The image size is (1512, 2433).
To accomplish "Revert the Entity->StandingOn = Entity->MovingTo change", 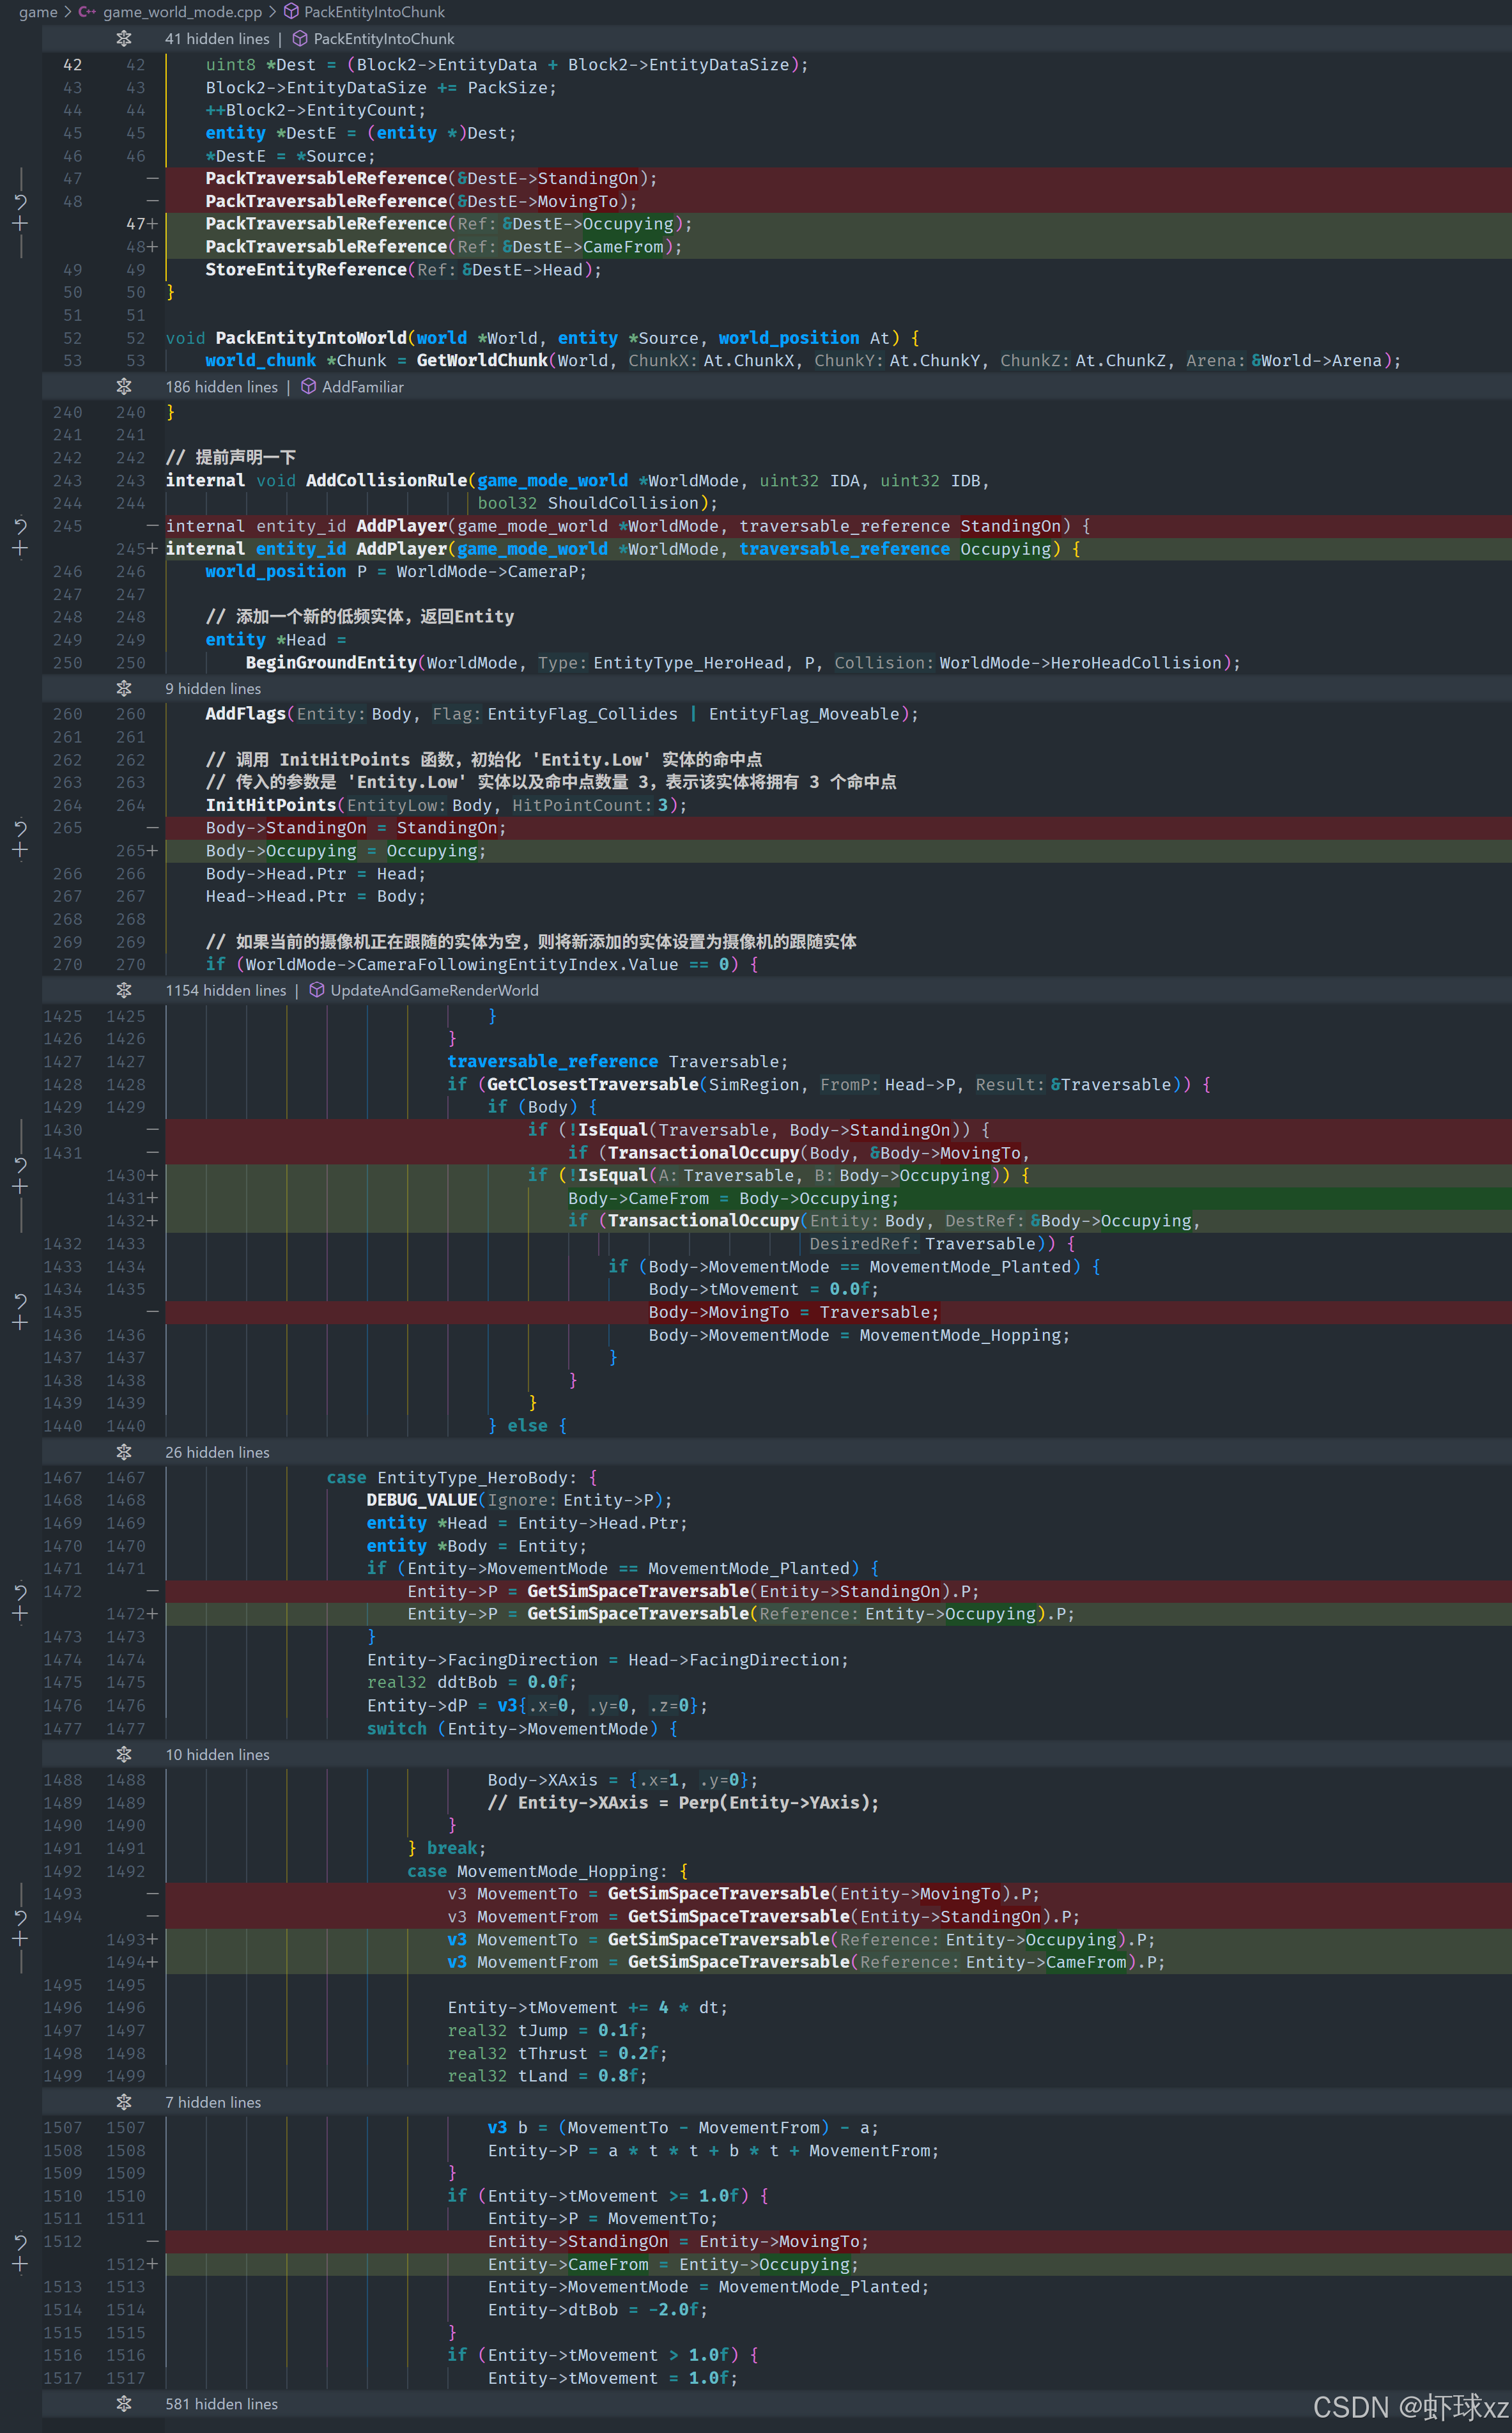I will (20, 2242).
